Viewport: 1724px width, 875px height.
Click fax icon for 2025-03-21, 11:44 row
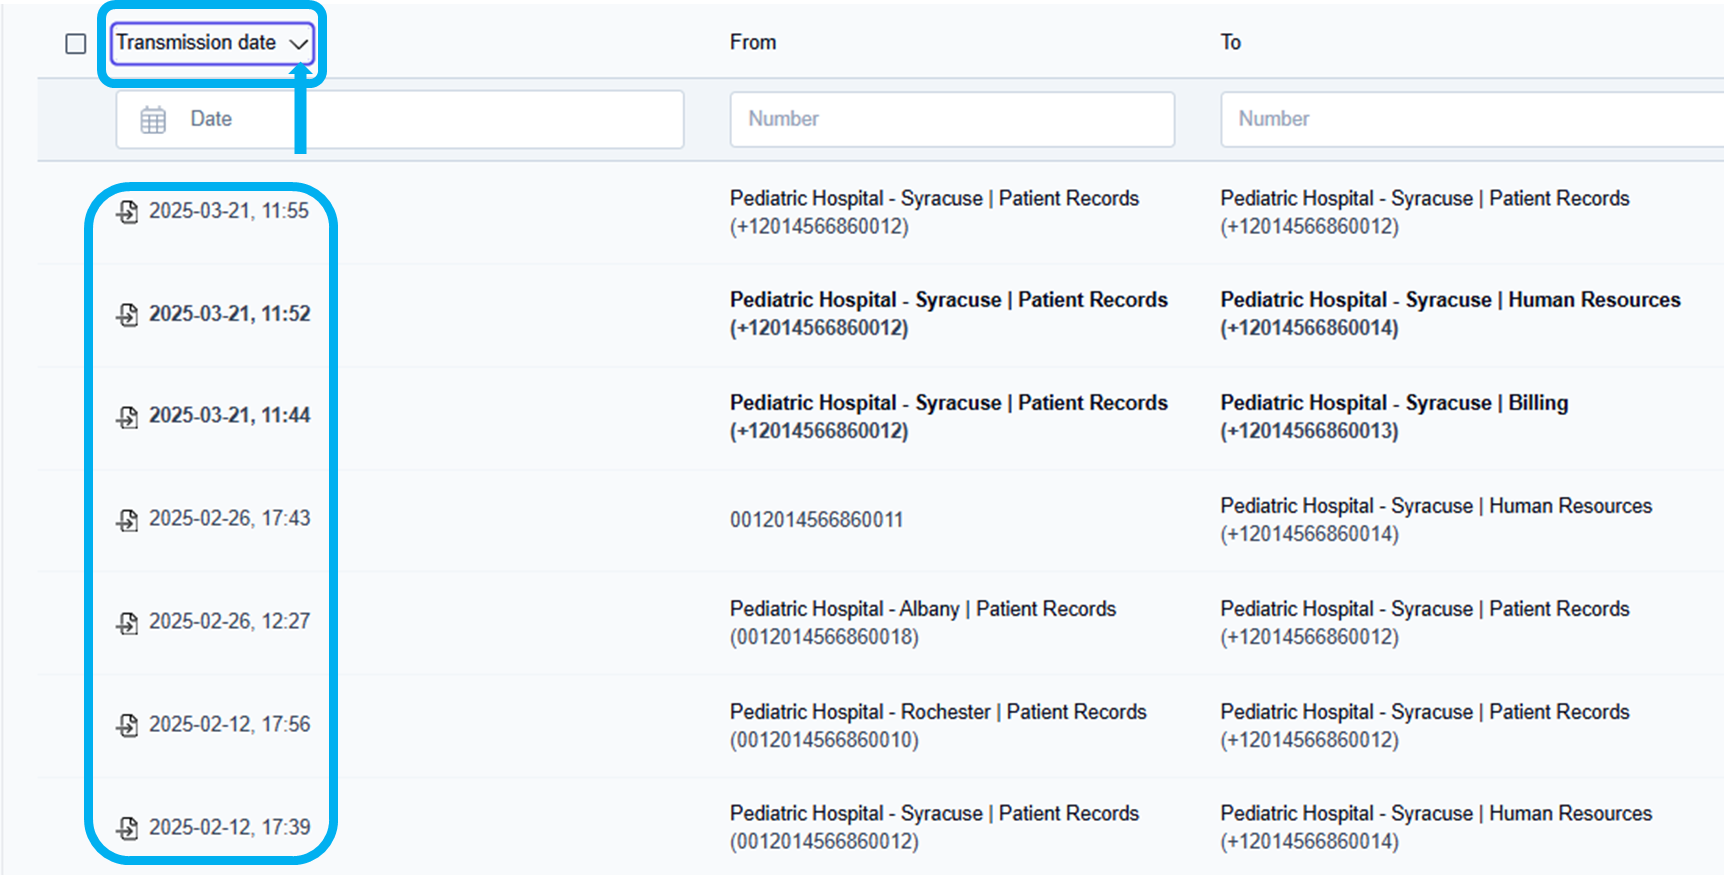pos(127,416)
